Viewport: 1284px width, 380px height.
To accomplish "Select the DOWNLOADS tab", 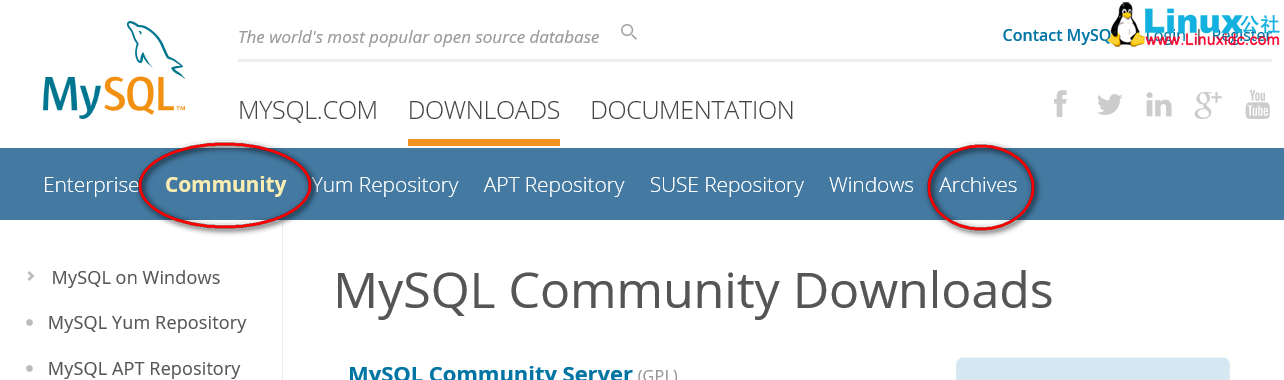I will click(x=484, y=110).
